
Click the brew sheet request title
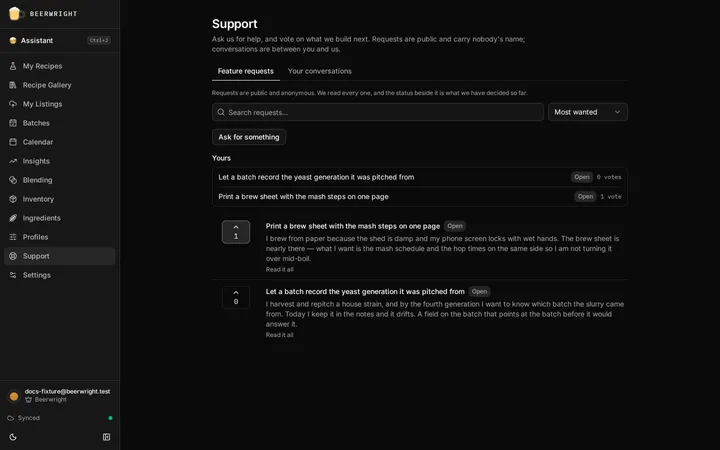click(353, 226)
